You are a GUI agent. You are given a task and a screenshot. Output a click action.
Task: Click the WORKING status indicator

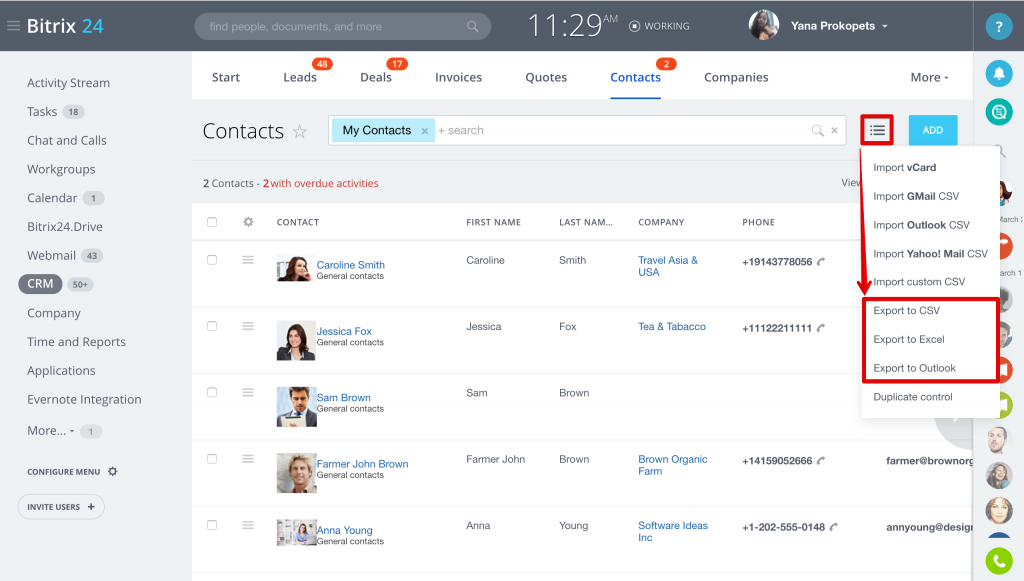point(659,26)
